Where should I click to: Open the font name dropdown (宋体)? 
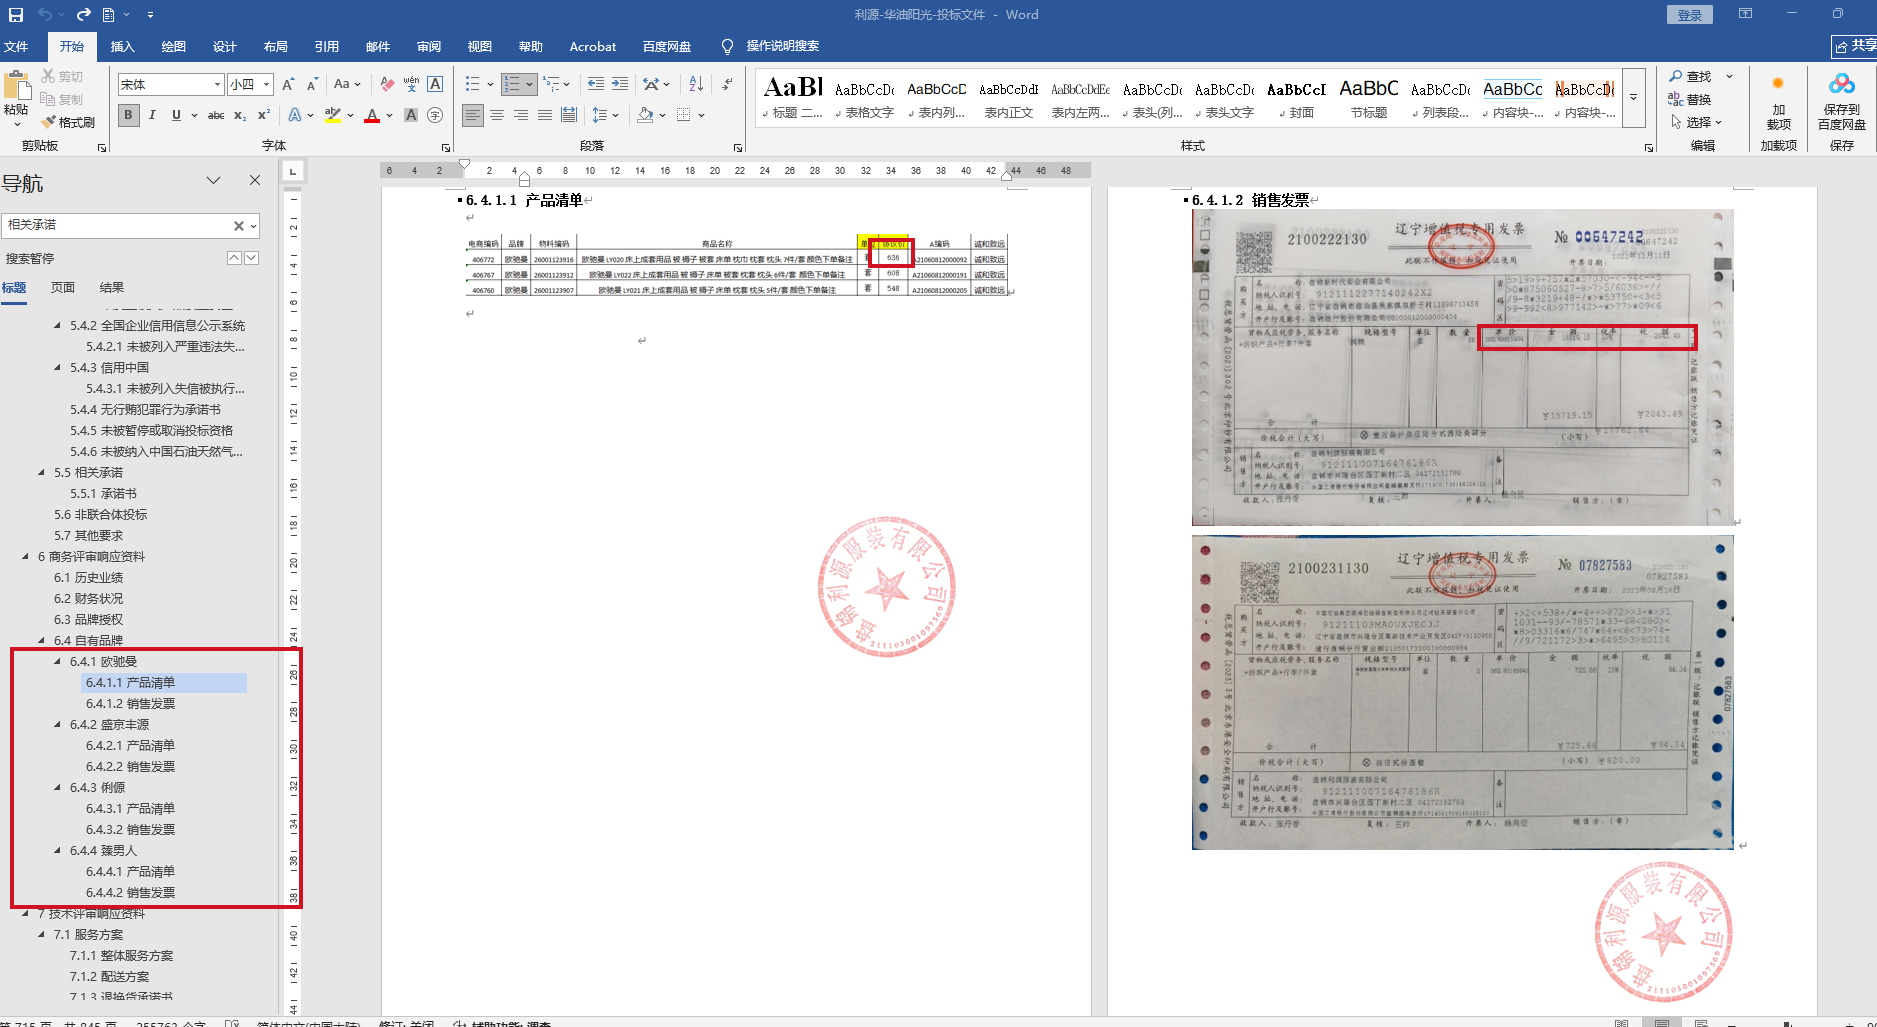tap(217, 85)
